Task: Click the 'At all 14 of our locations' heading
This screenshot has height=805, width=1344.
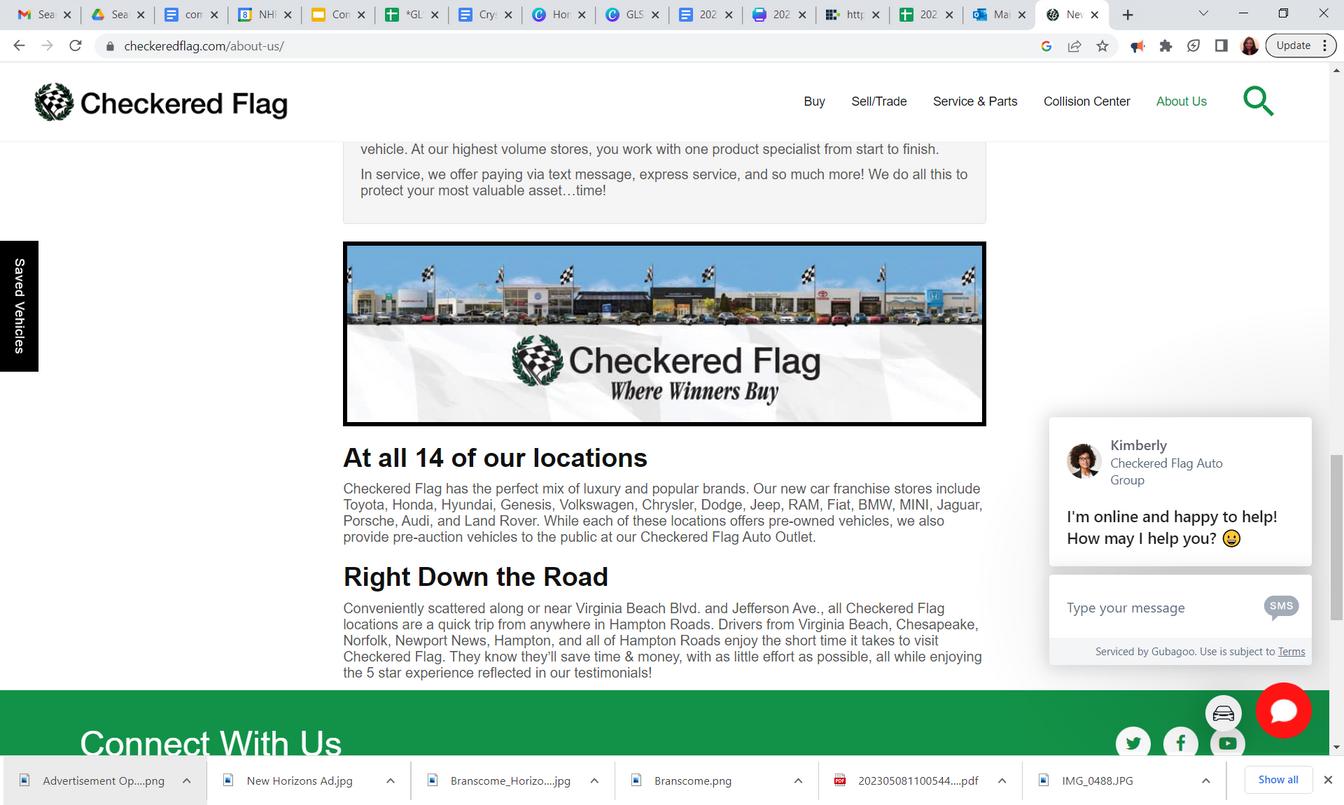Action: coord(495,458)
